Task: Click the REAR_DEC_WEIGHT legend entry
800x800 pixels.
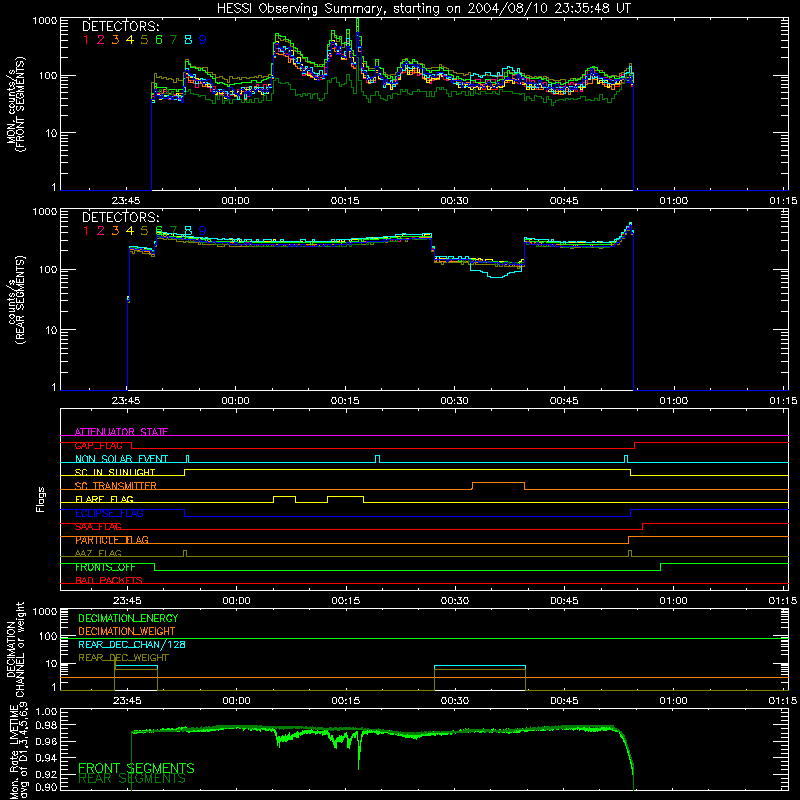Action: 123,658
